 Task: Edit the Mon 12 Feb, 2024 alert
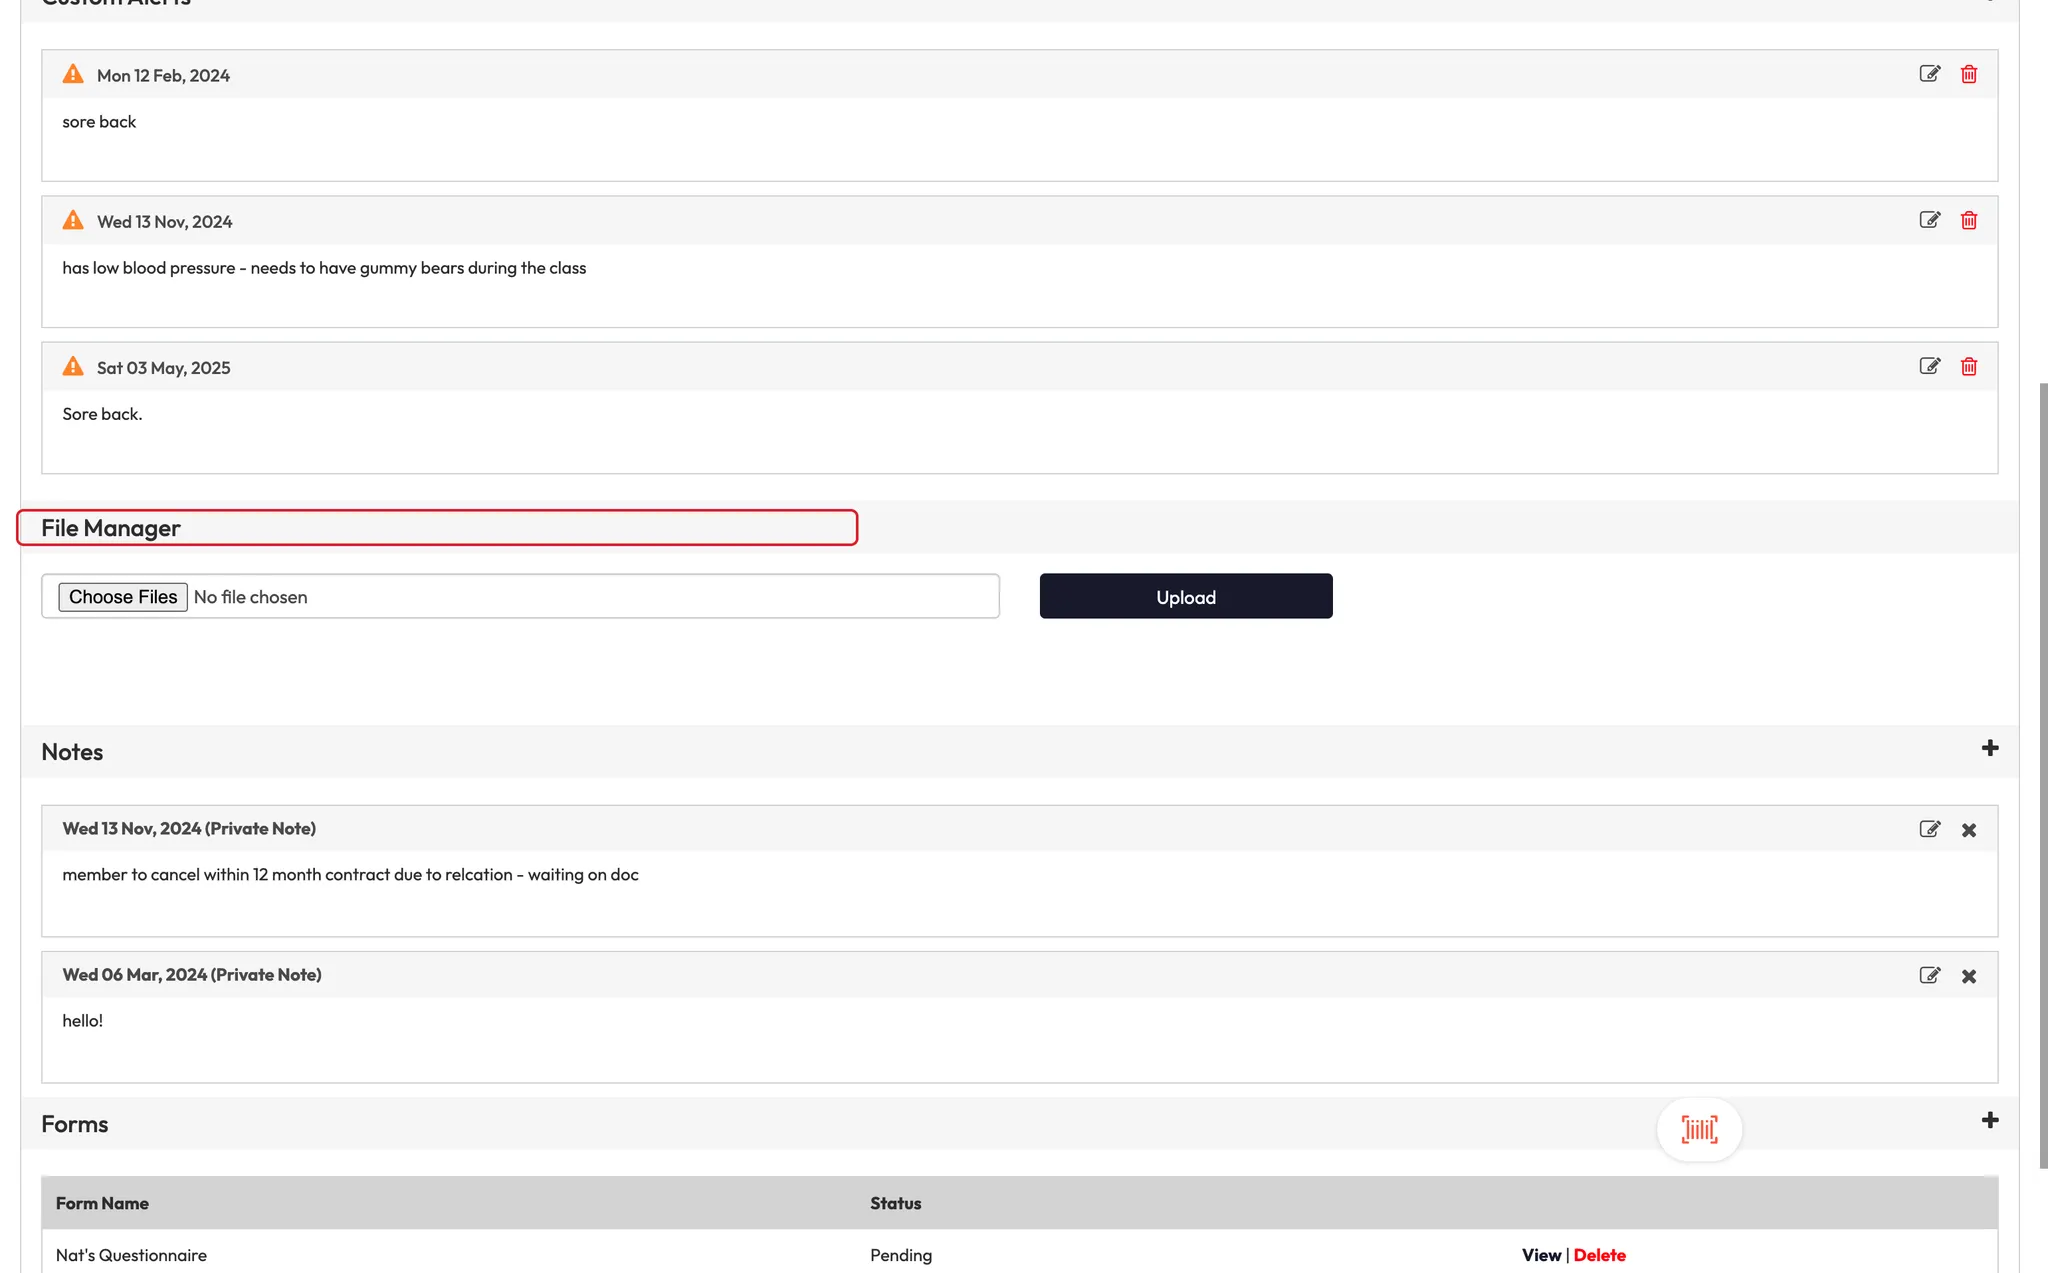1929,74
